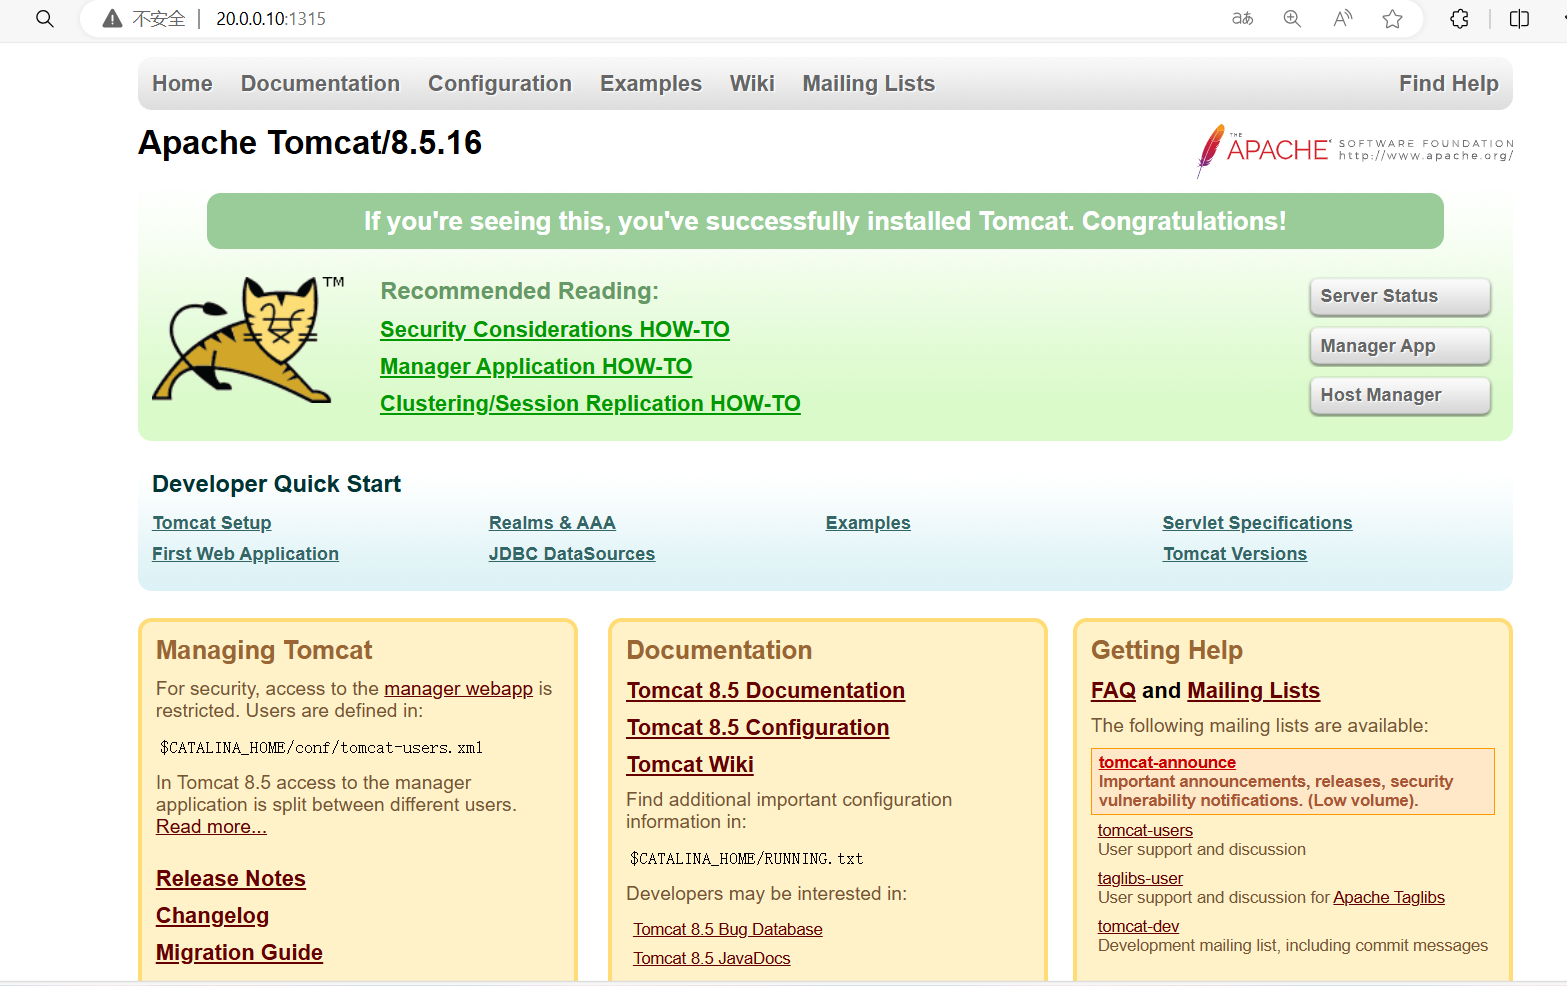Open the Migration Guide link
The width and height of the screenshot is (1567, 986).
pos(239,953)
